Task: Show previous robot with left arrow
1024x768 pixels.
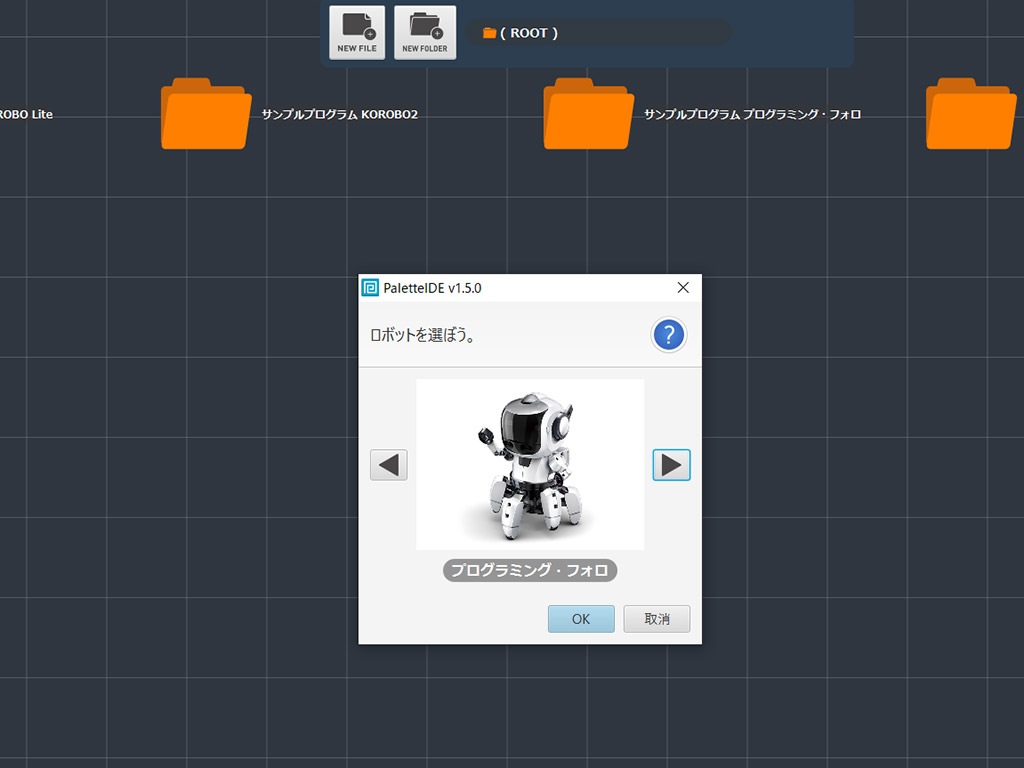Action: click(389, 465)
